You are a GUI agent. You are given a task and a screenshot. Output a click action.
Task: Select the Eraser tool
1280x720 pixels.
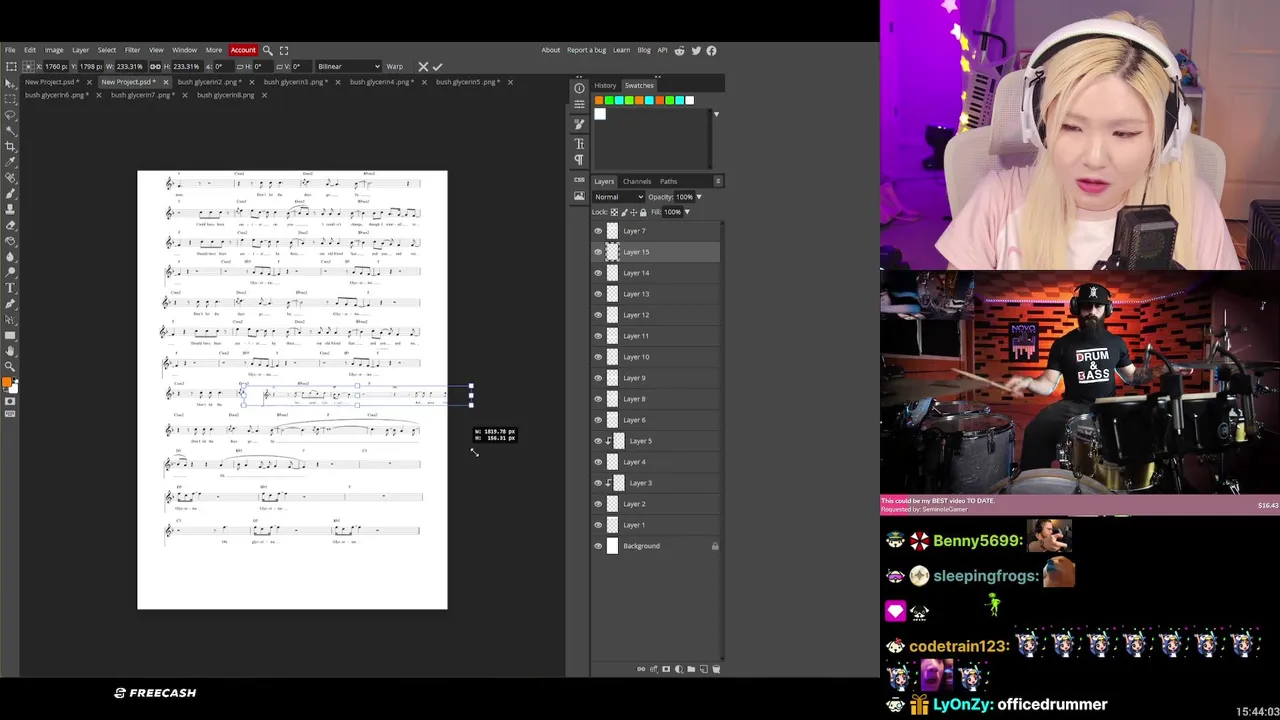point(11,225)
